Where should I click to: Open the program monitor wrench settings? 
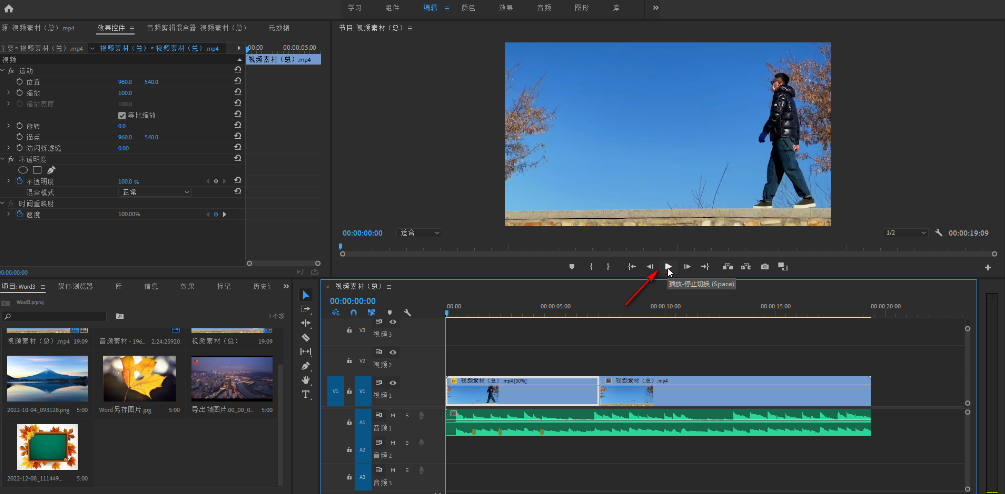pyautogui.click(x=939, y=233)
